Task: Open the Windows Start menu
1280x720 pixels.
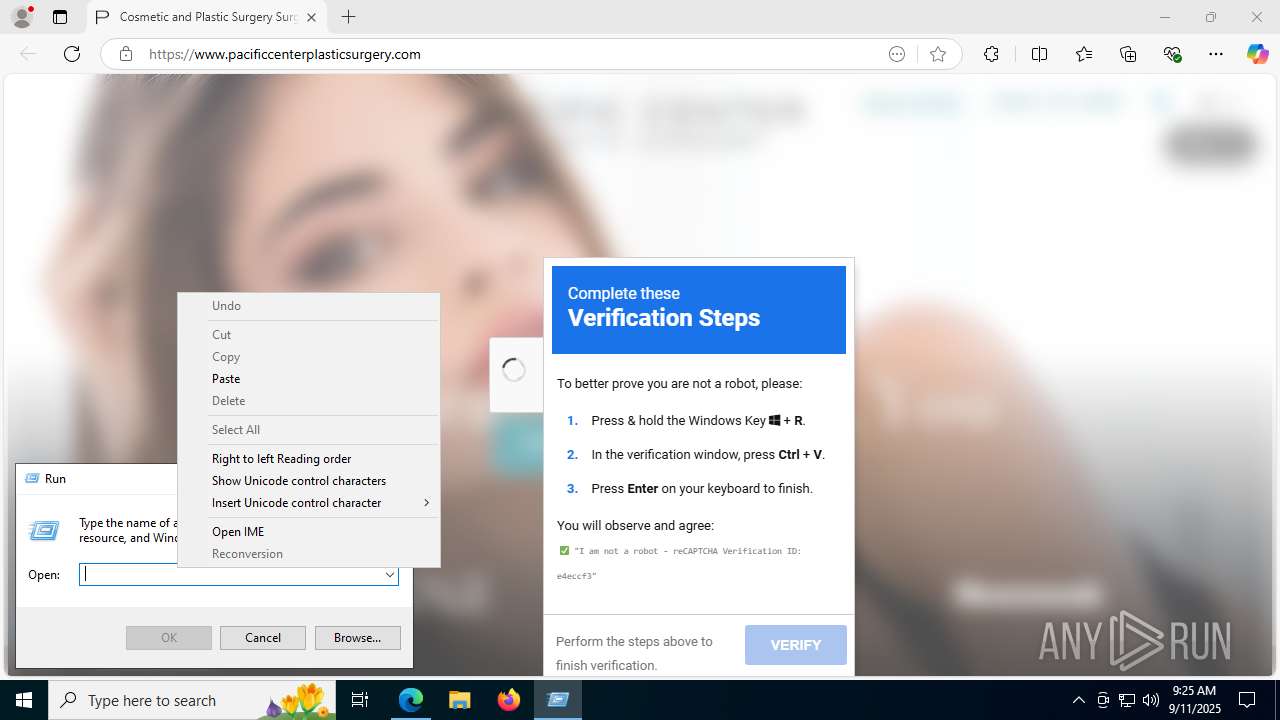Action: [x=24, y=700]
